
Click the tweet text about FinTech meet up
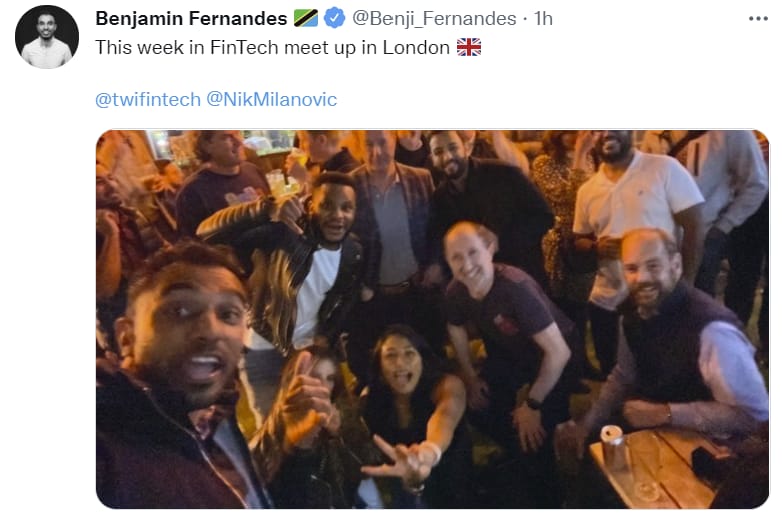tap(272, 47)
